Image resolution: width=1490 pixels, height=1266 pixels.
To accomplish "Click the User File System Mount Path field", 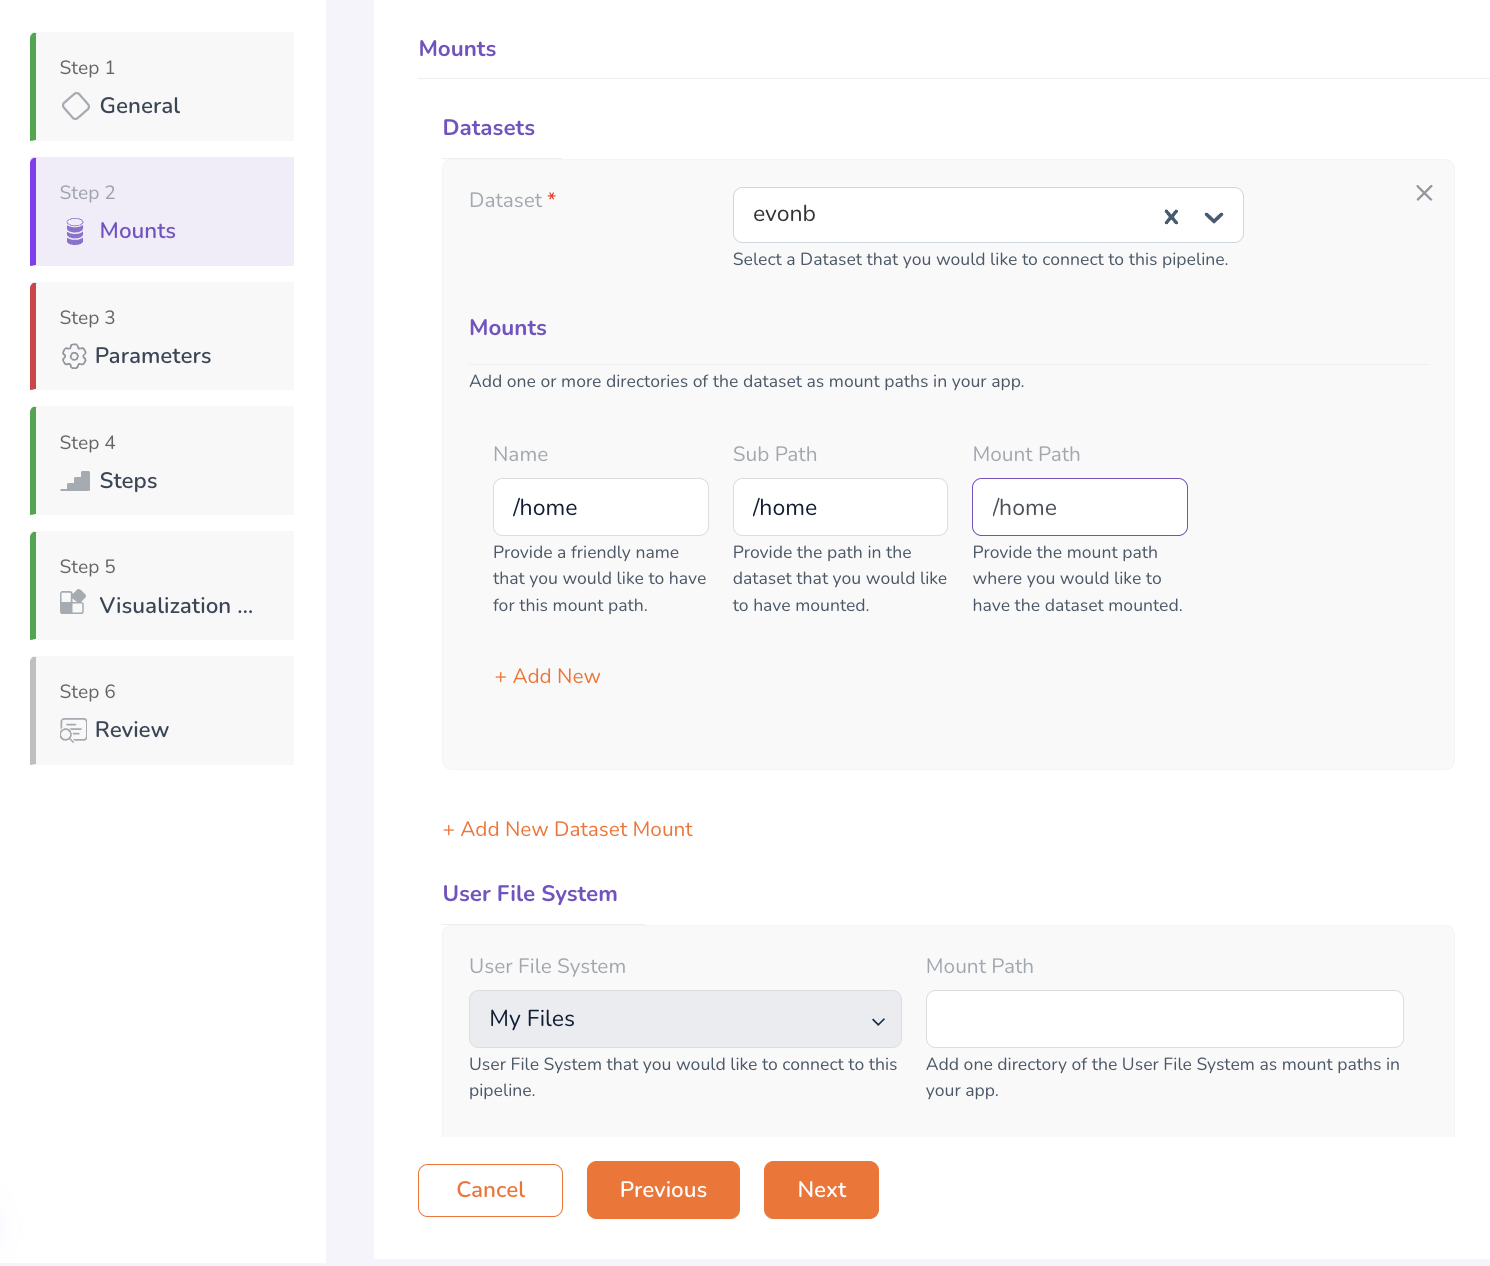I will coord(1164,1019).
